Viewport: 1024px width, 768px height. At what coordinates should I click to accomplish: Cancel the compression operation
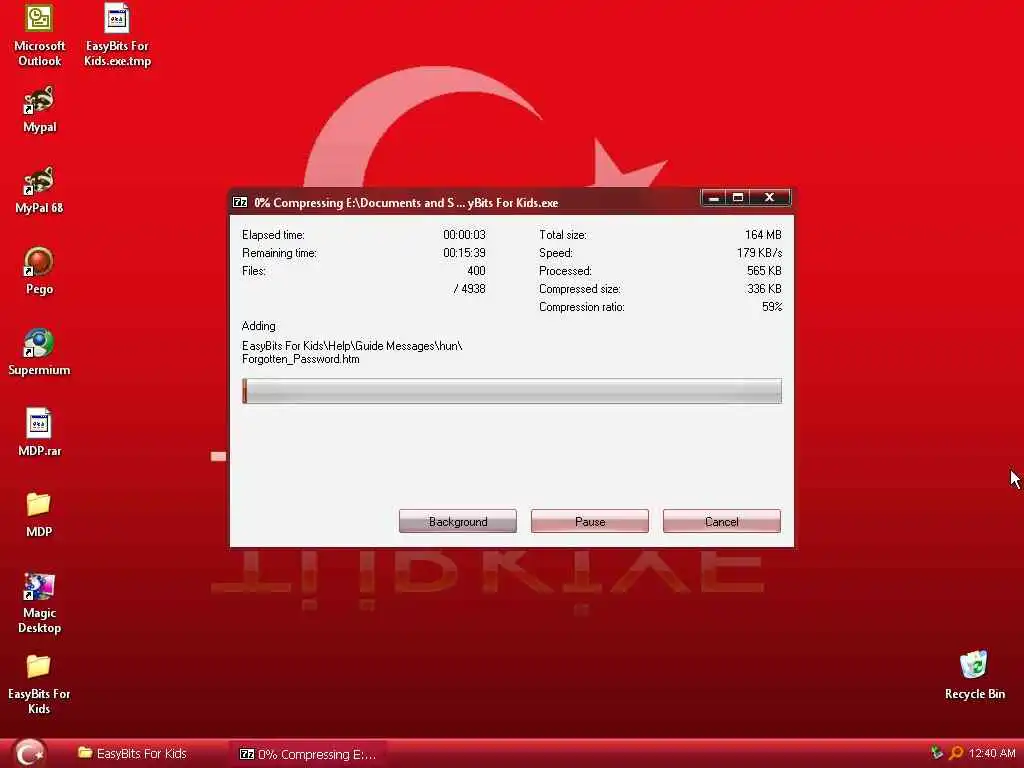click(x=722, y=521)
